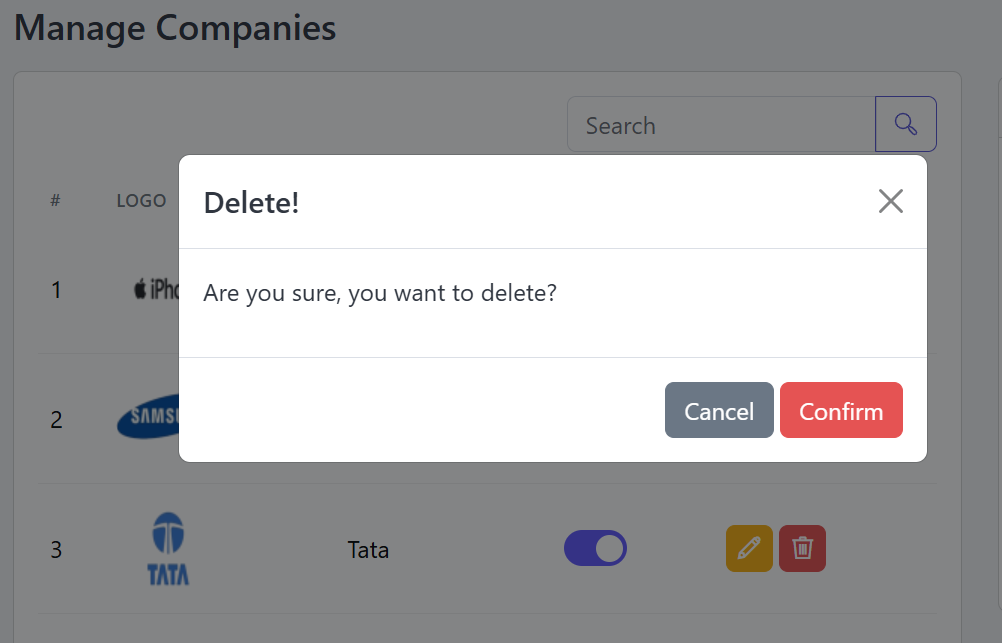
Task: Click row number 2 in table
Action: (56, 420)
